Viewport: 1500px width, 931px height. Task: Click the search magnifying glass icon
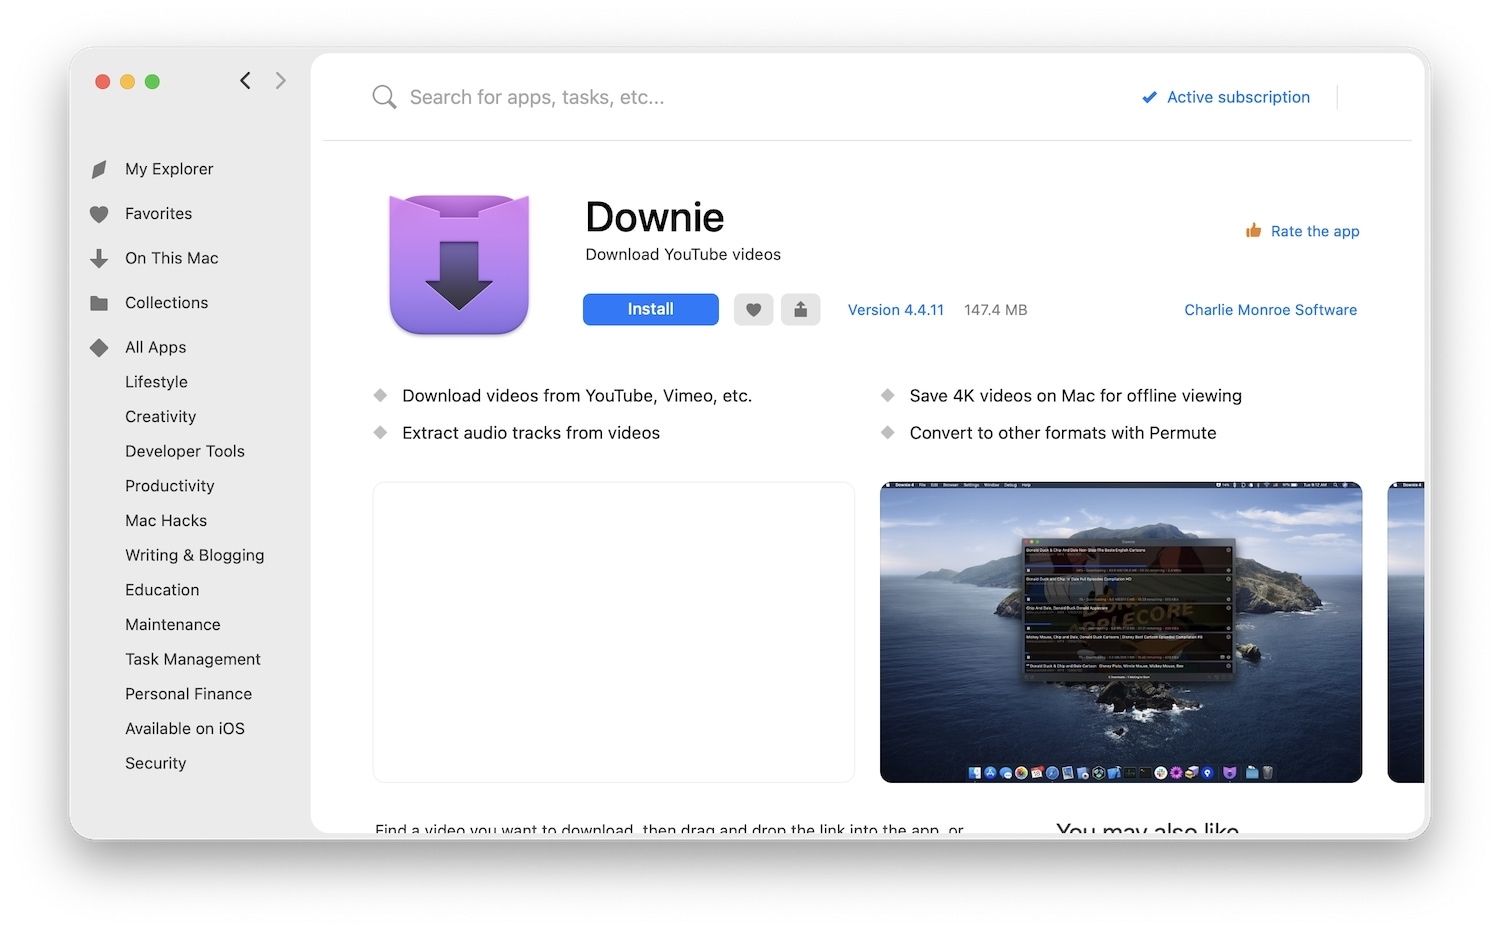[x=384, y=96]
